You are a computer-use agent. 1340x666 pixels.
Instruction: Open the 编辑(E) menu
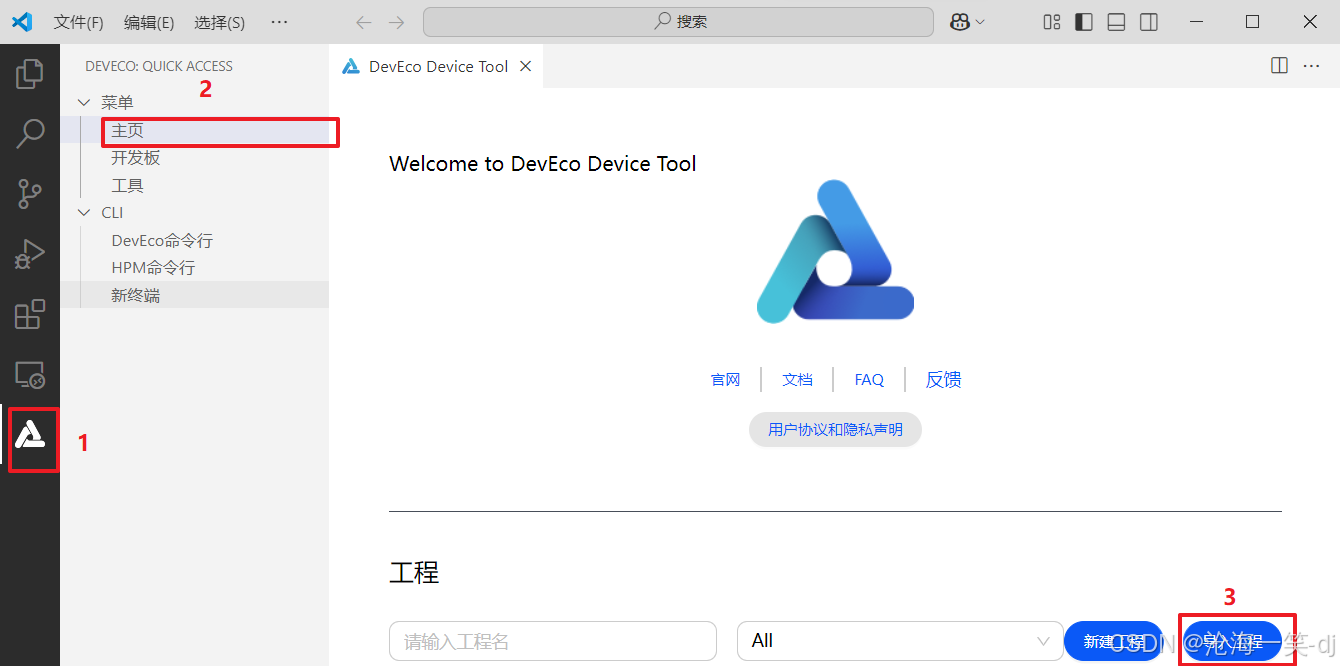(x=149, y=22)
